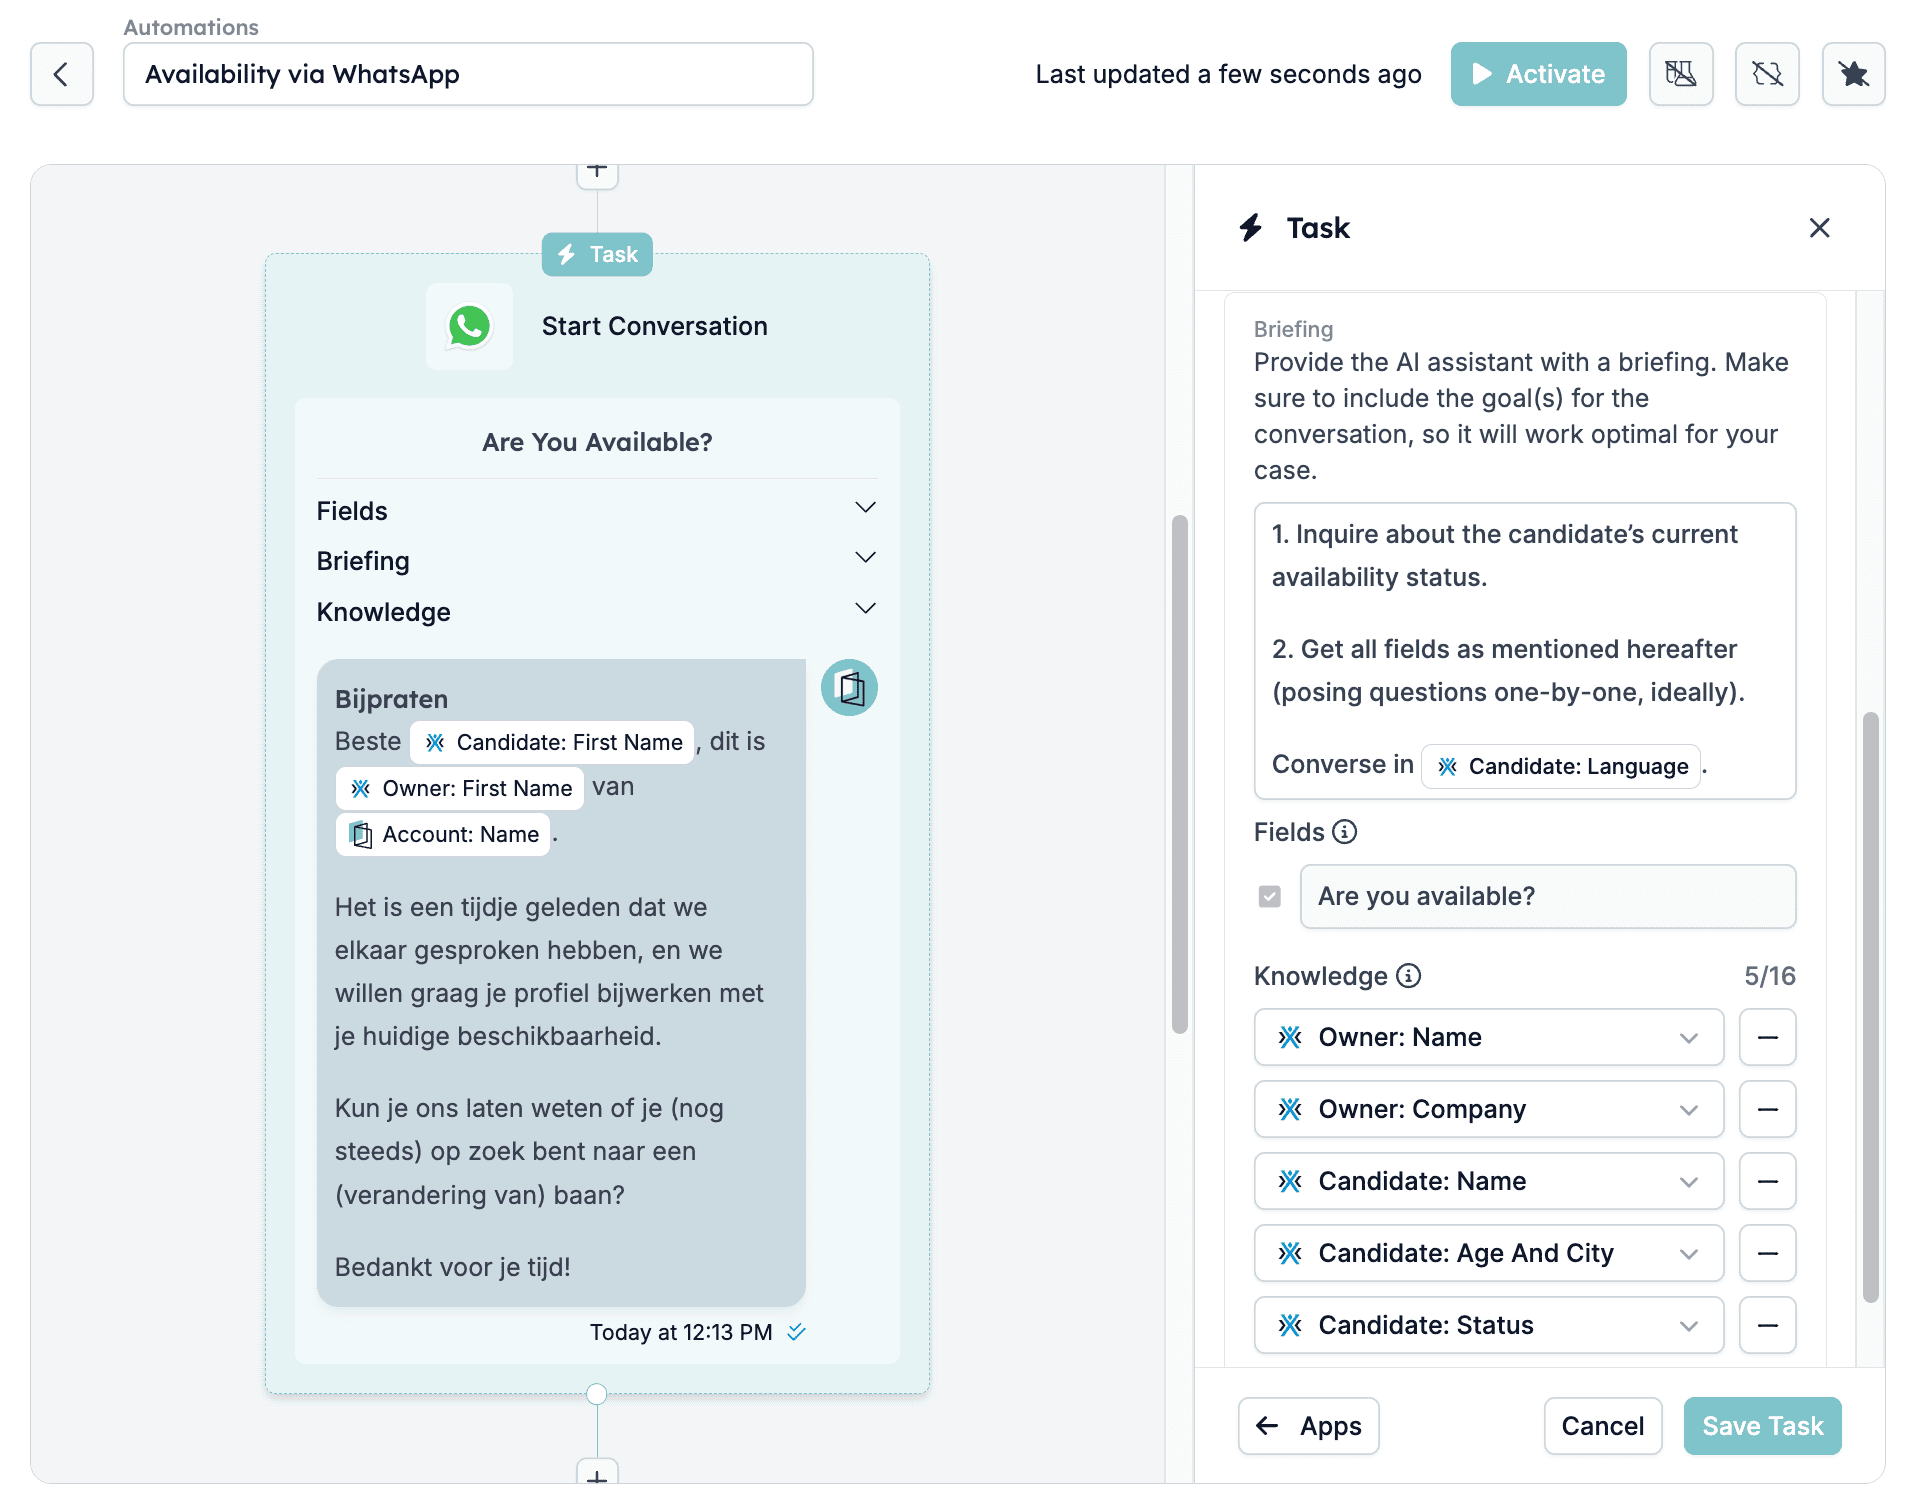Remove the Candidate: Name knowledge item
1909x1511 pixels.
pos(1767,1181)
